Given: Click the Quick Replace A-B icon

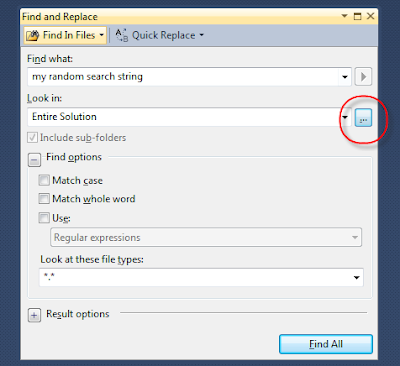Looking at the screenshot, I should click(122, 35).
